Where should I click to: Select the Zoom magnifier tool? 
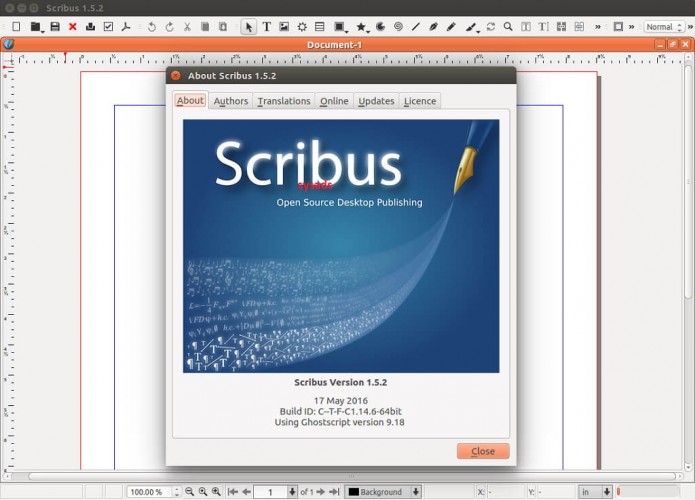tap(508, 27)
